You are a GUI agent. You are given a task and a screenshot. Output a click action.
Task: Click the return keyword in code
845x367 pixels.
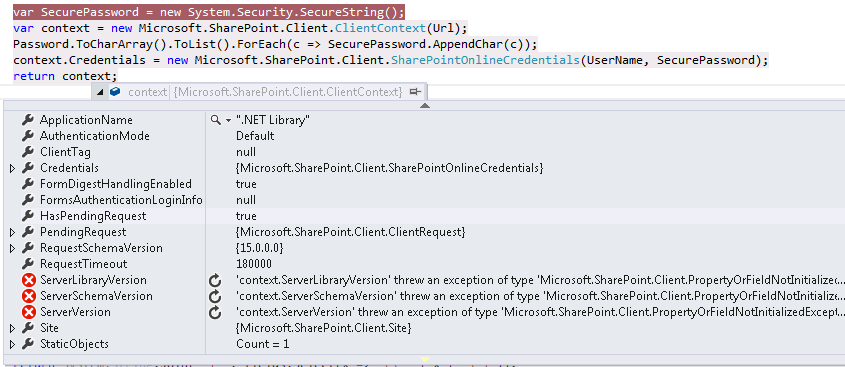click(x=34, y=77)
